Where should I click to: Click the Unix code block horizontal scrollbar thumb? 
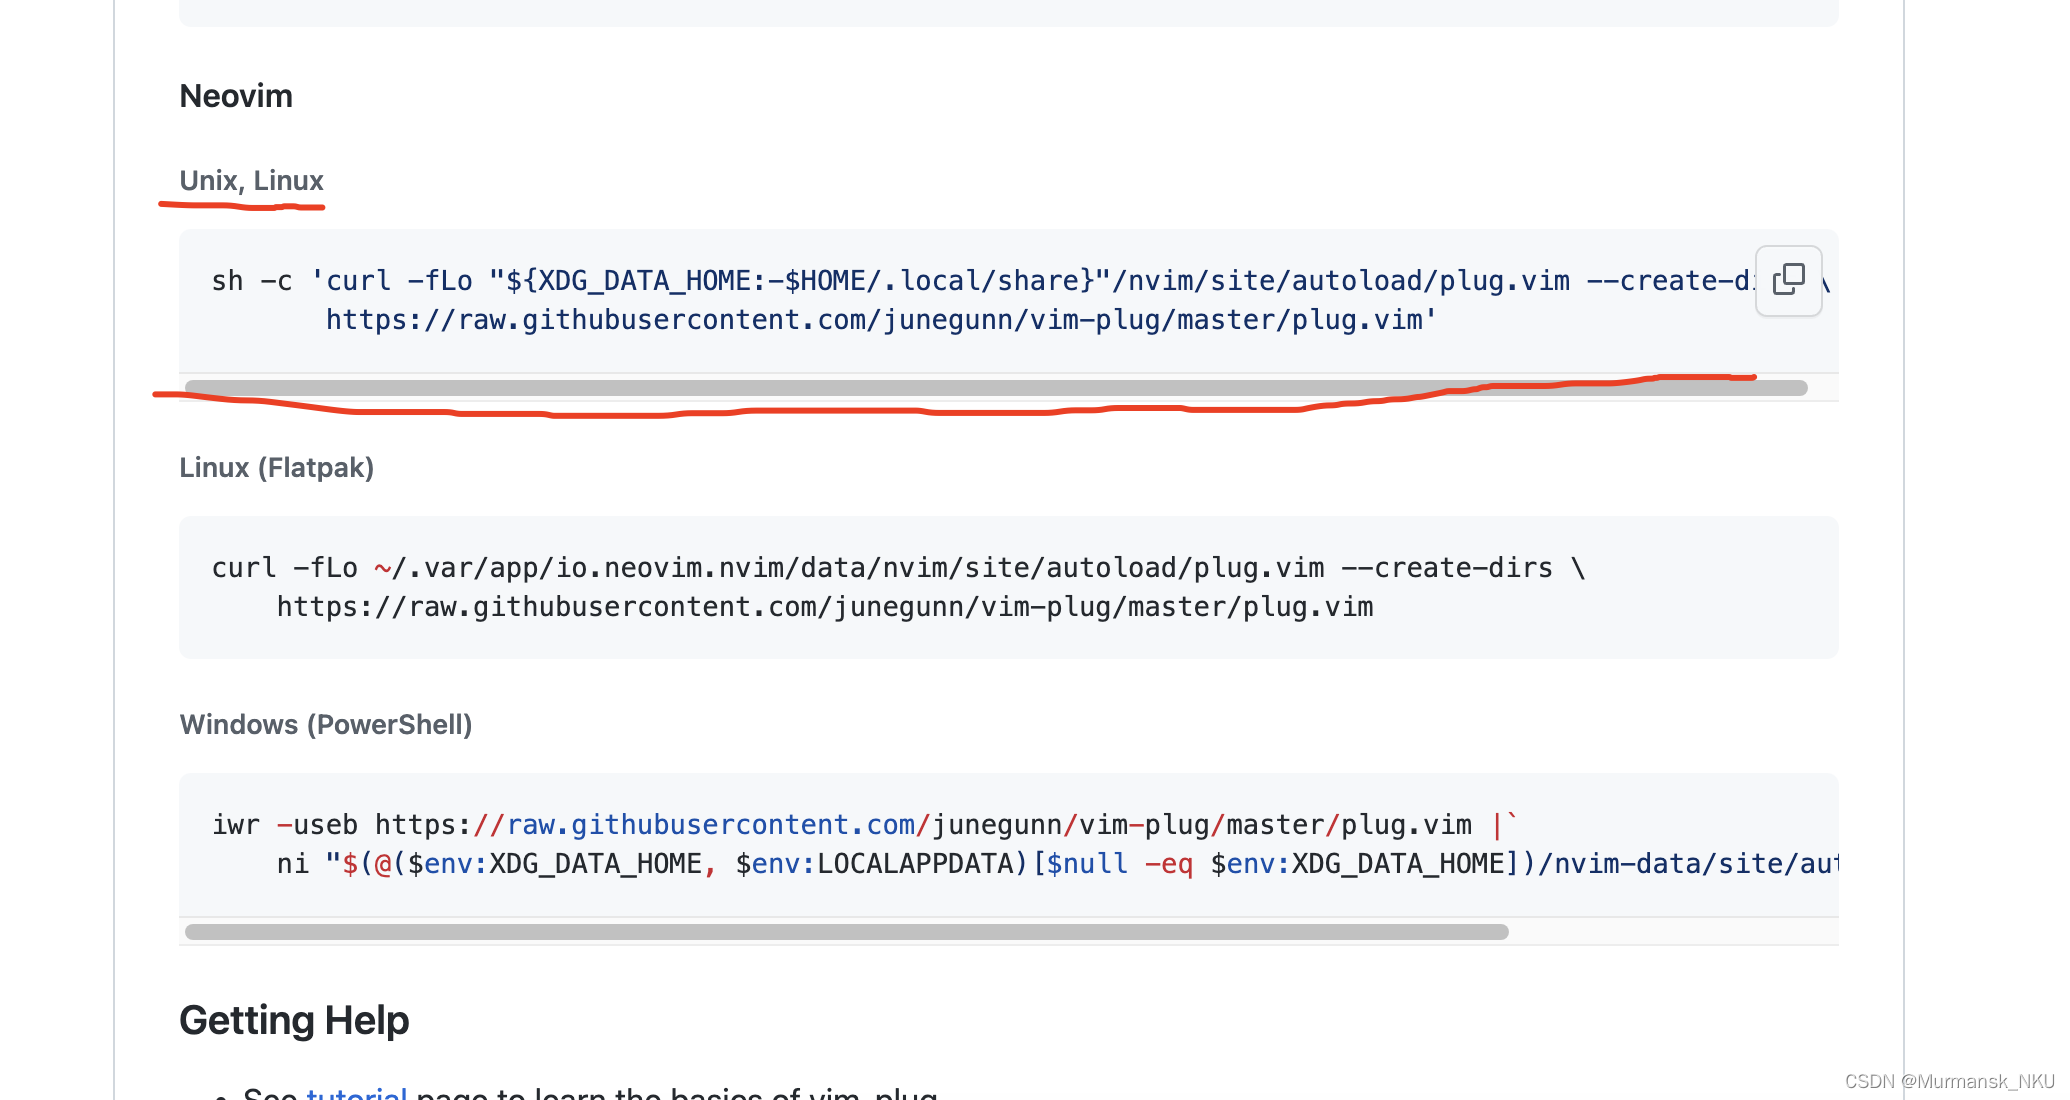(995, 388)
